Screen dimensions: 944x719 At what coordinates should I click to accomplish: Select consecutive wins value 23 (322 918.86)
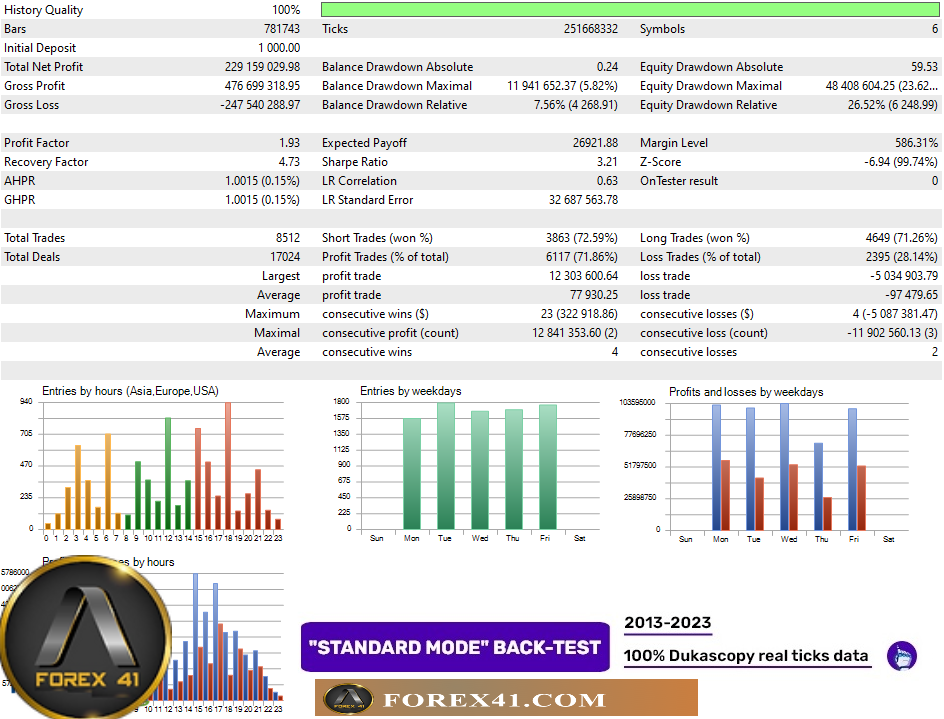[x=579, y=314]
